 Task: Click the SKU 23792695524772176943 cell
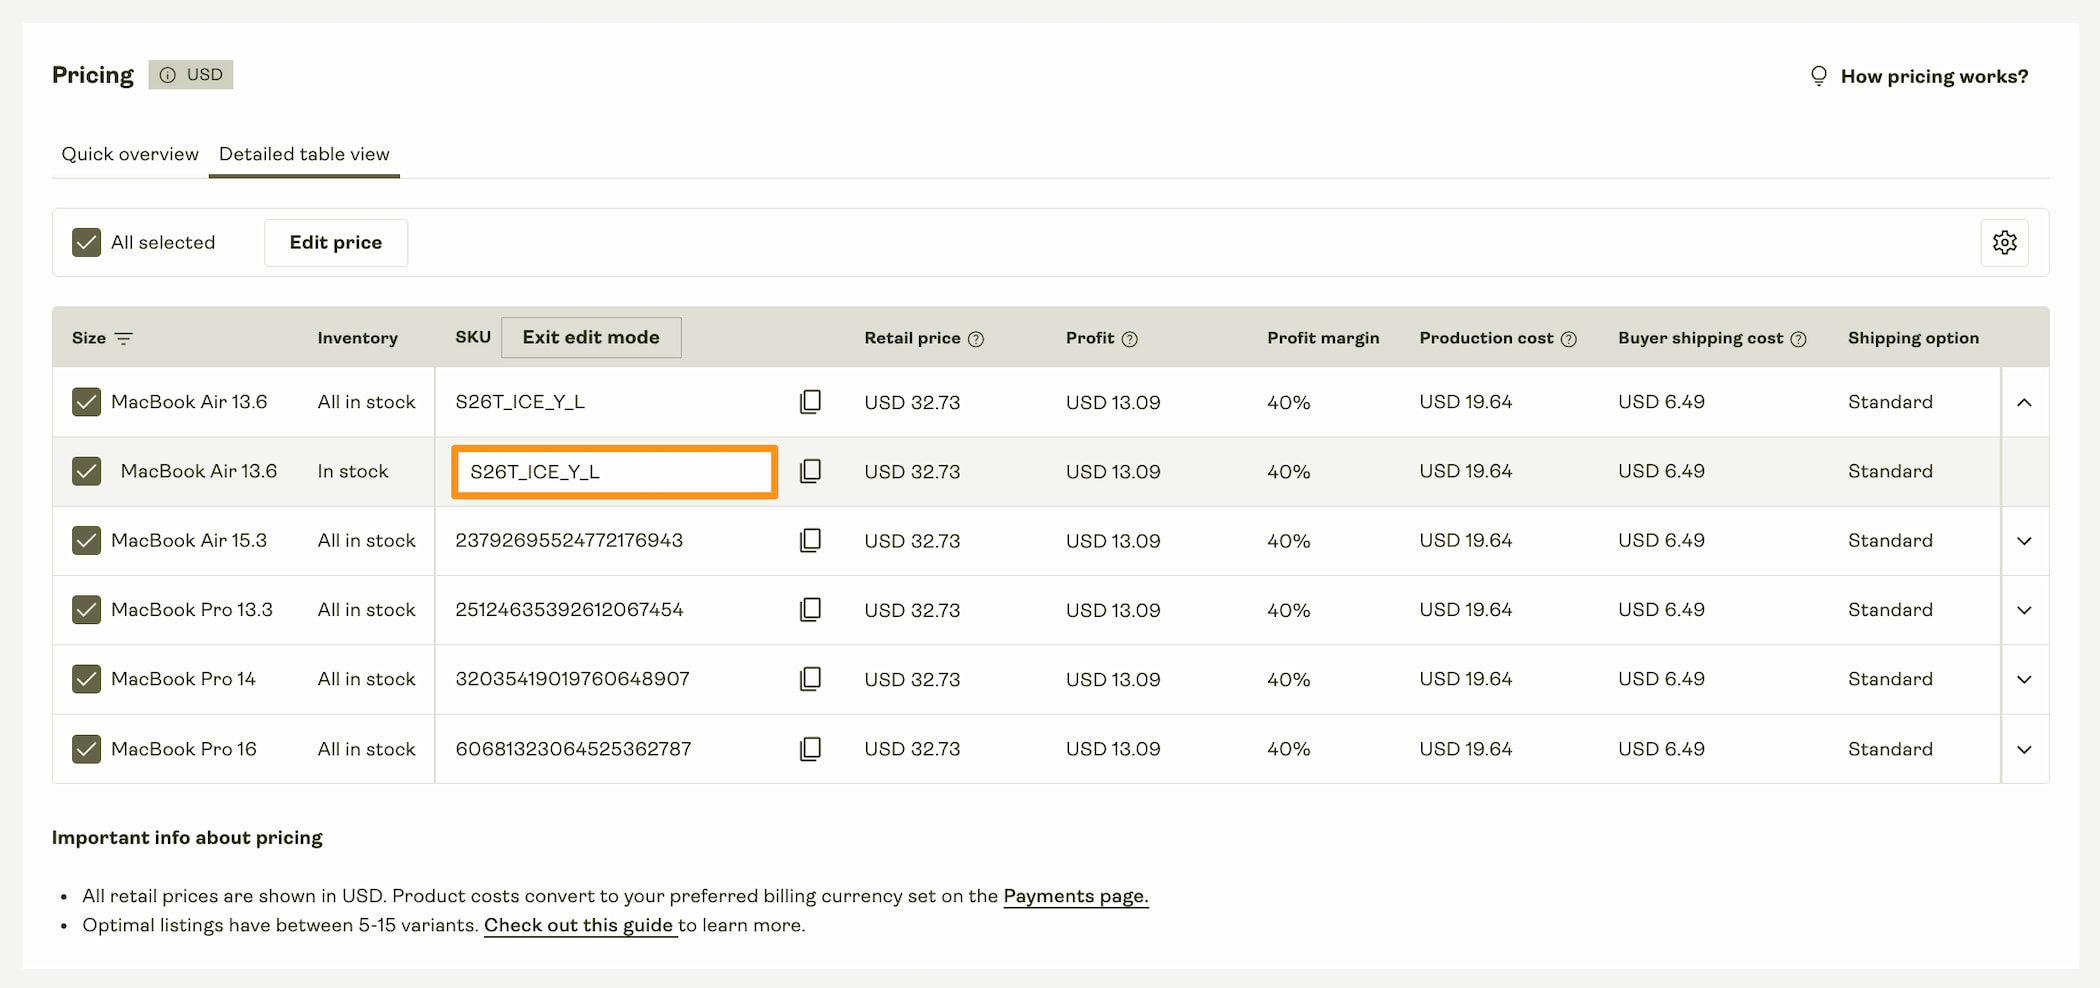coord(569,540)
